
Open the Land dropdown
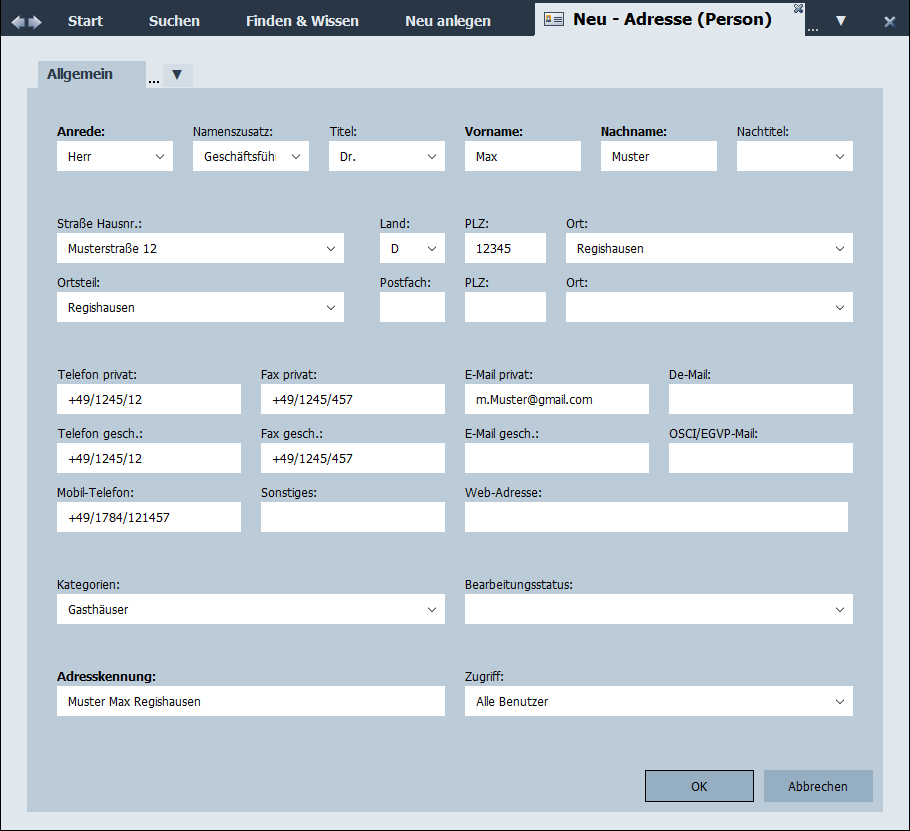point(432,249)
